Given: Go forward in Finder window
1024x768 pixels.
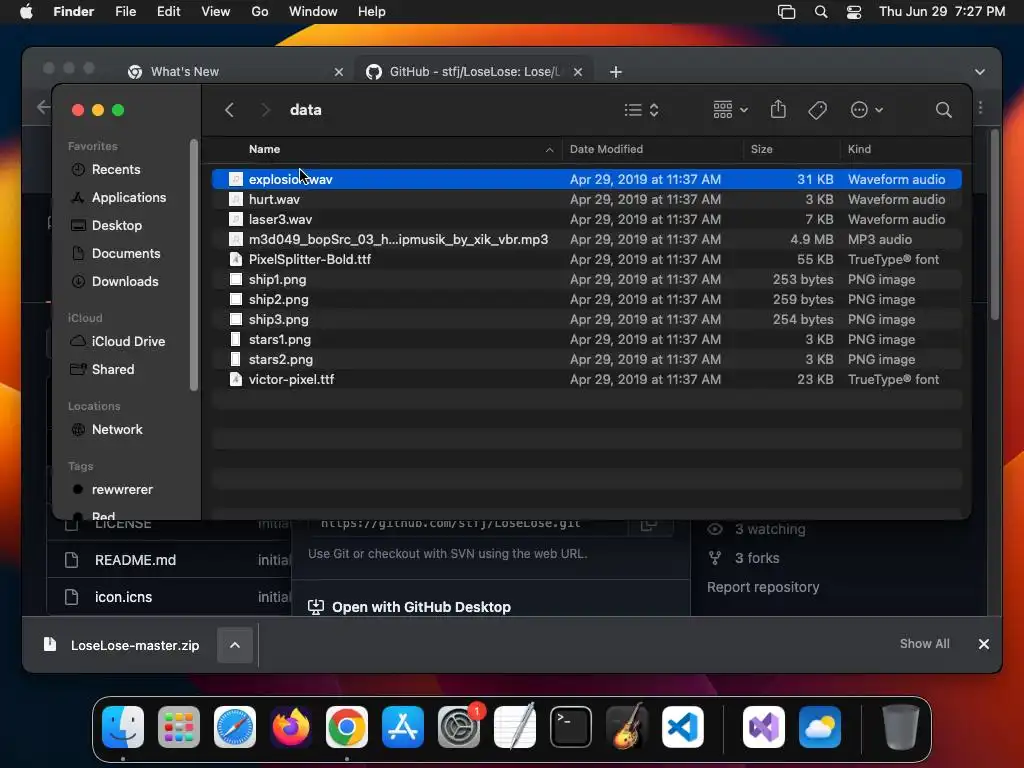Looking at the screenshot, I should click(x=265, y=110).
